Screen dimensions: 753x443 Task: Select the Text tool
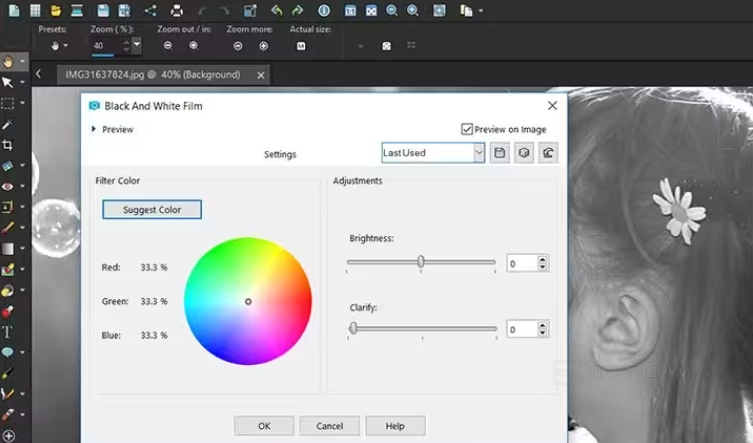point(8,331)
